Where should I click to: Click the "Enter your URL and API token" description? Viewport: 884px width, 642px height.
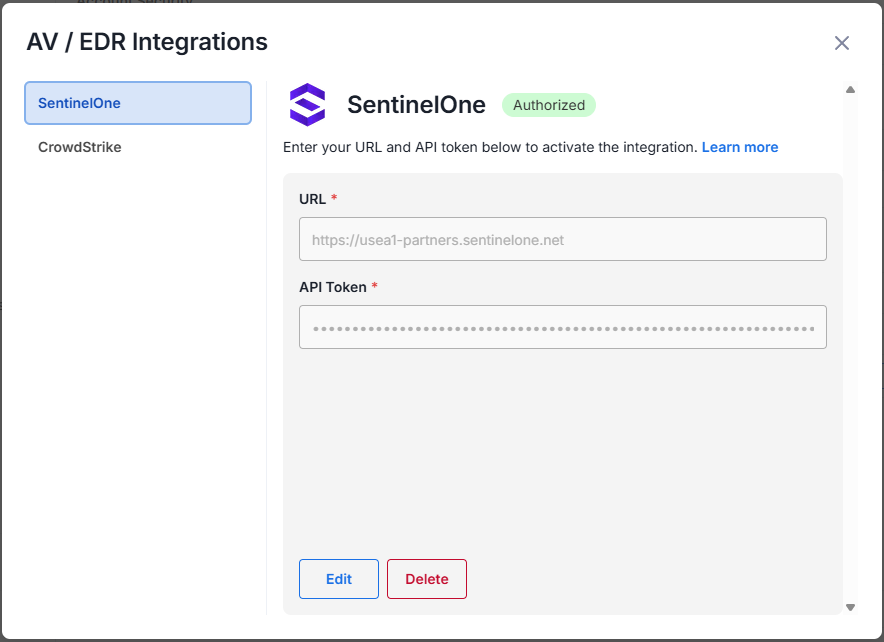[x=490, y=147]
